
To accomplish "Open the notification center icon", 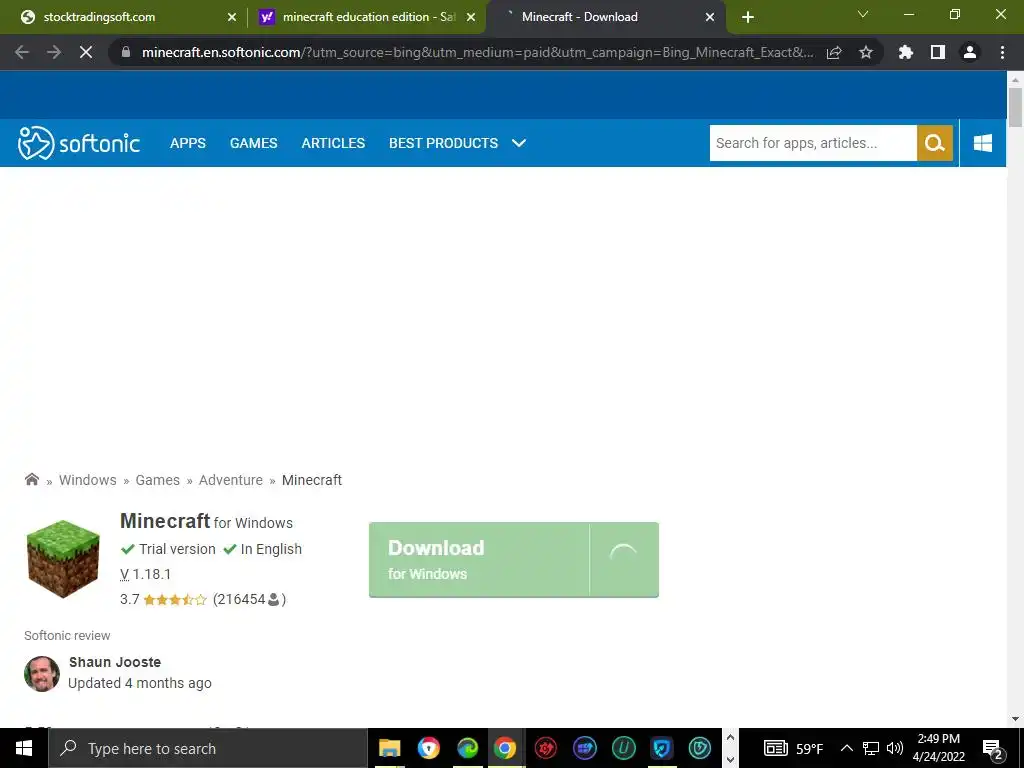I will 993,749.
